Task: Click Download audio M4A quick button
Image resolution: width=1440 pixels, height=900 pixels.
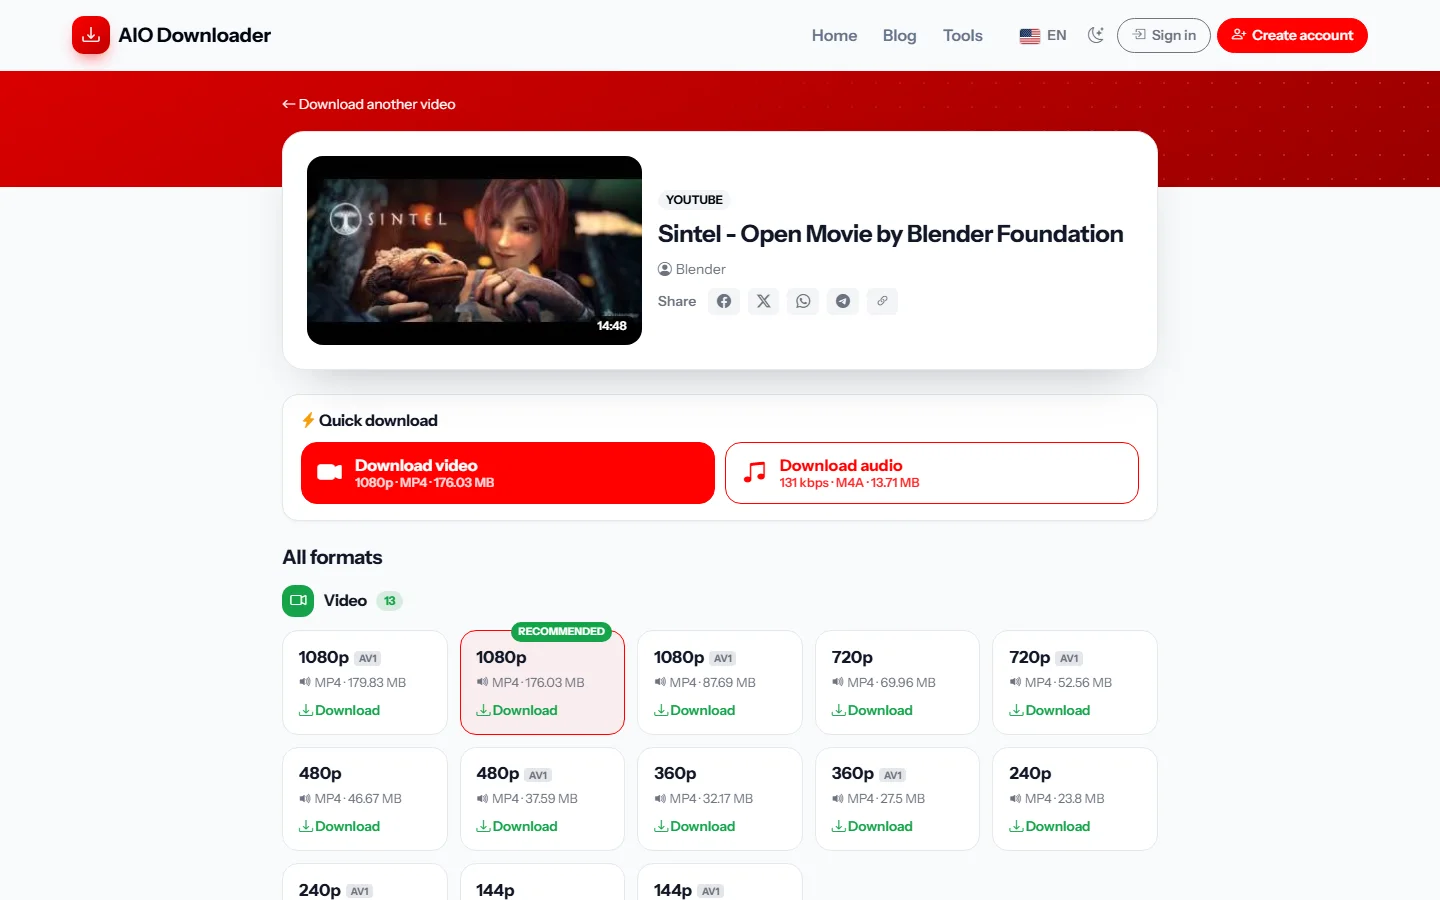Action: [x=932, y=473]
